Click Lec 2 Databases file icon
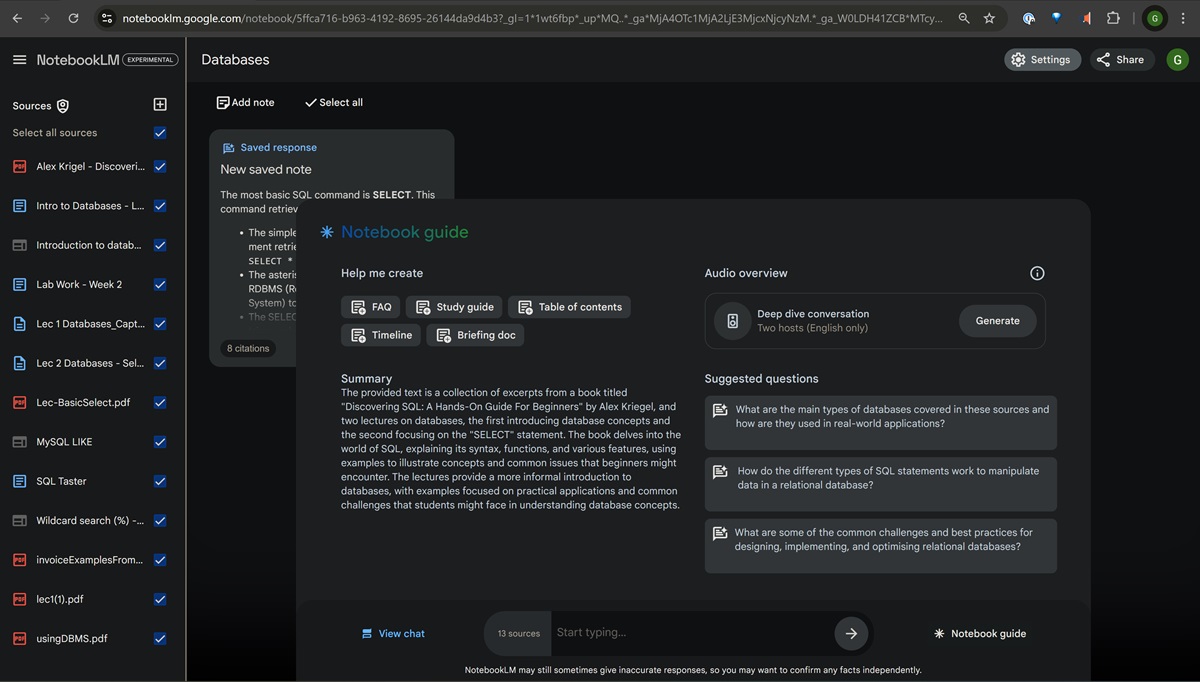Viewport: 1200px width, 682px height. coord(19,363)
